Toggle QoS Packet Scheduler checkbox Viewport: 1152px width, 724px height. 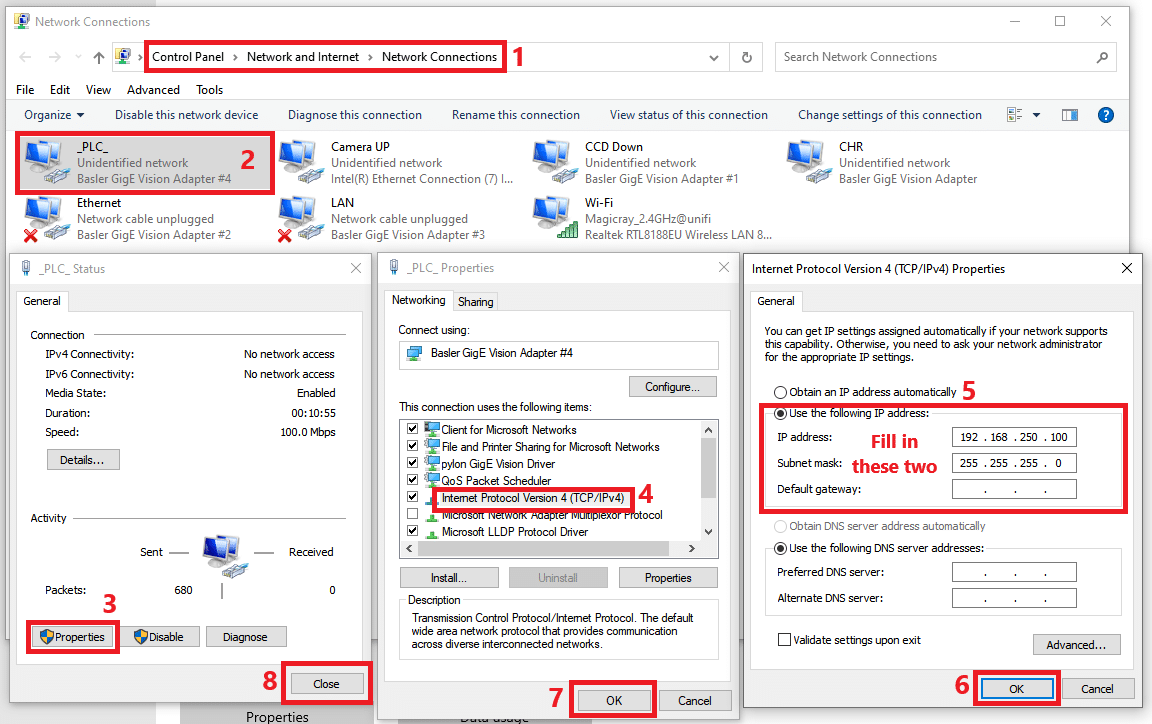pos(412,479)
